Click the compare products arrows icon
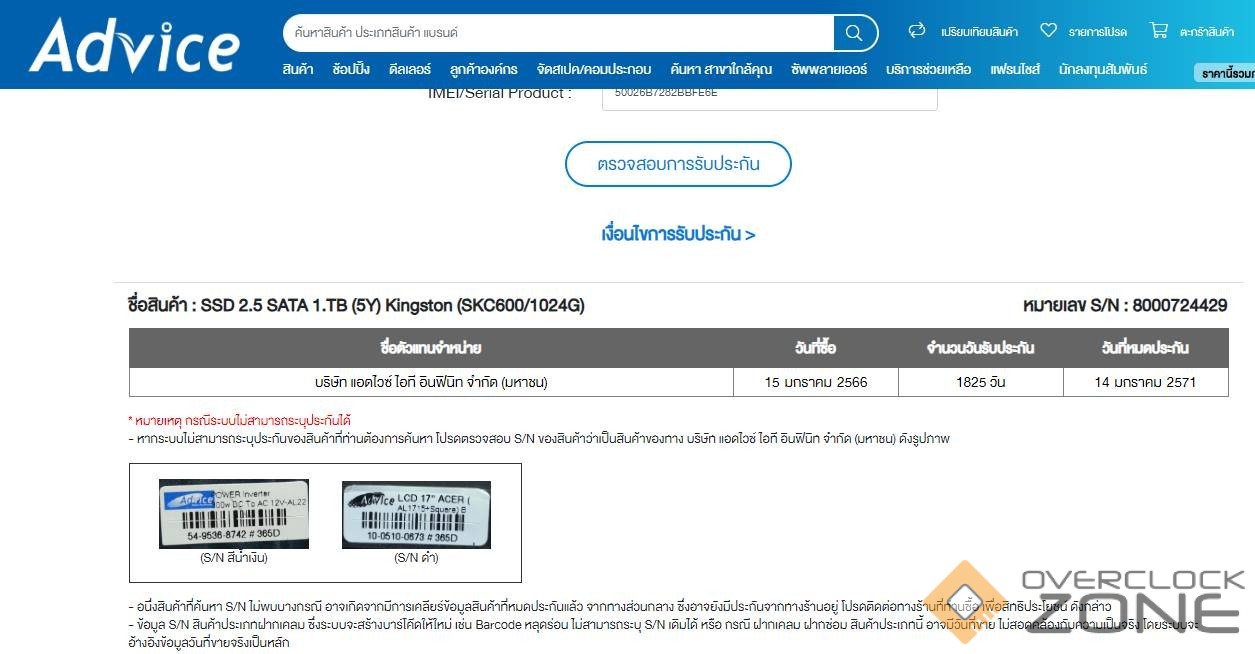 (x=917, y=31)
